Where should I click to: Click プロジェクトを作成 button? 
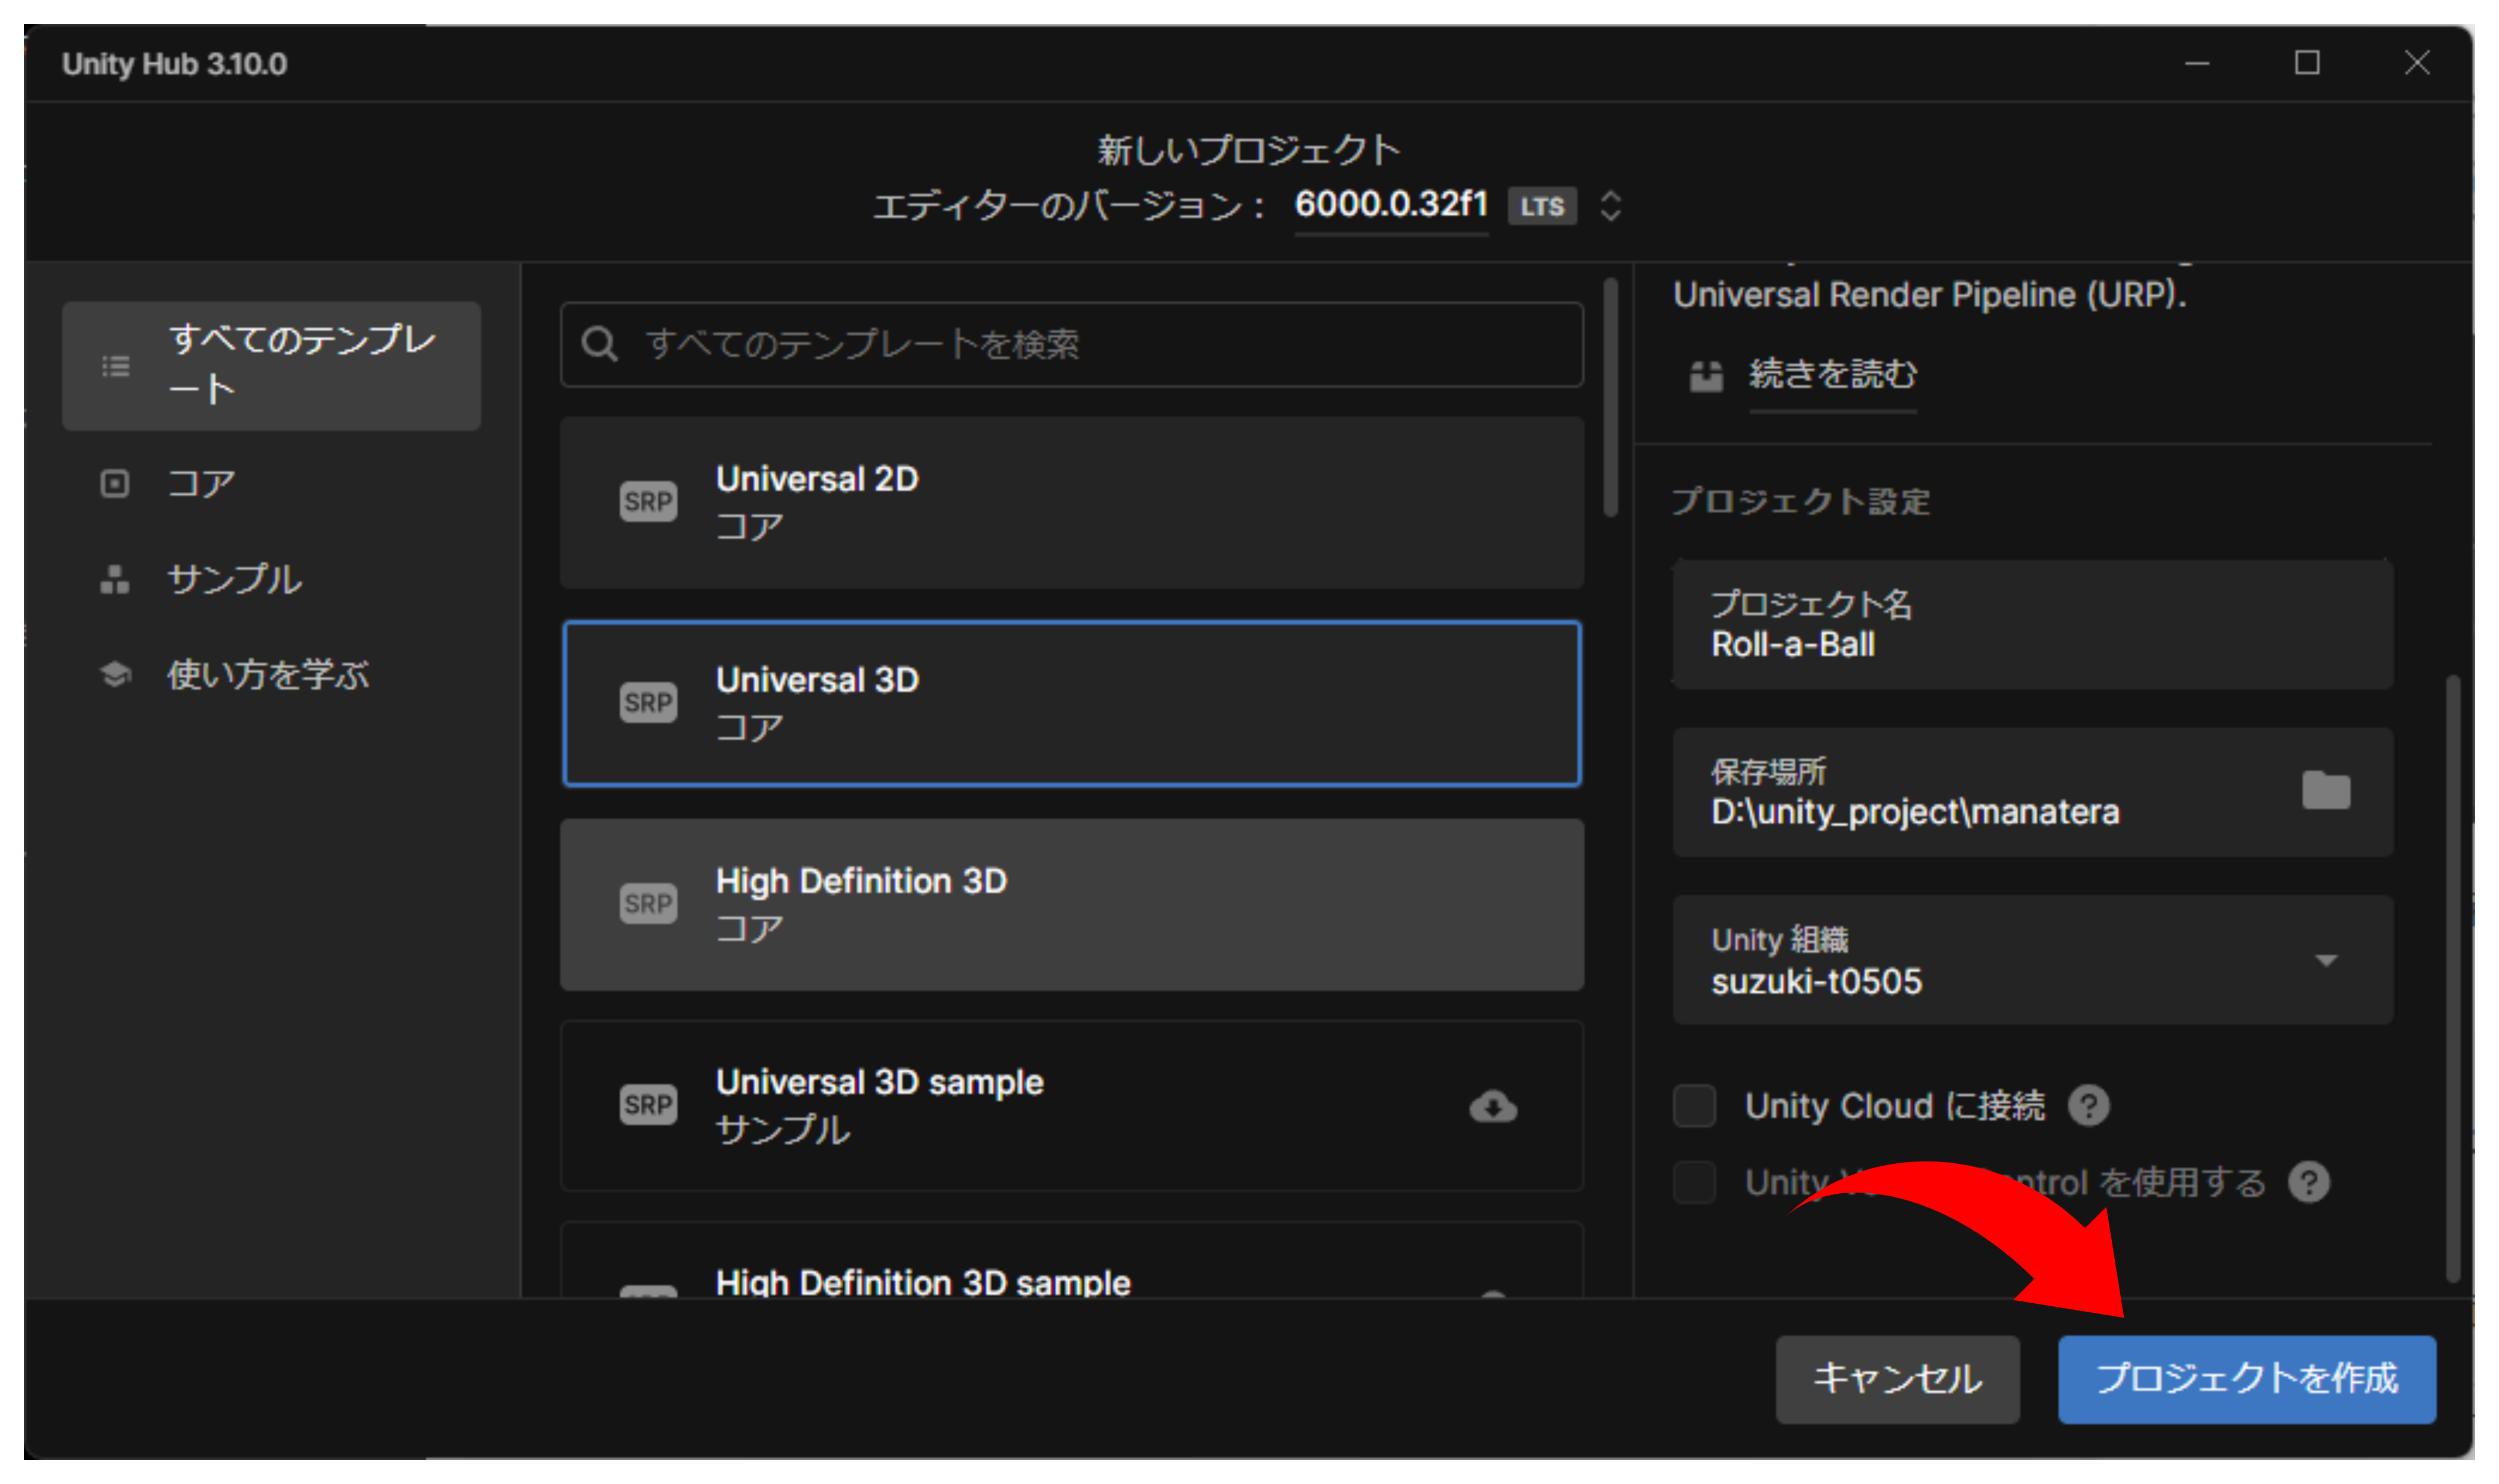coord(2246,1379)
